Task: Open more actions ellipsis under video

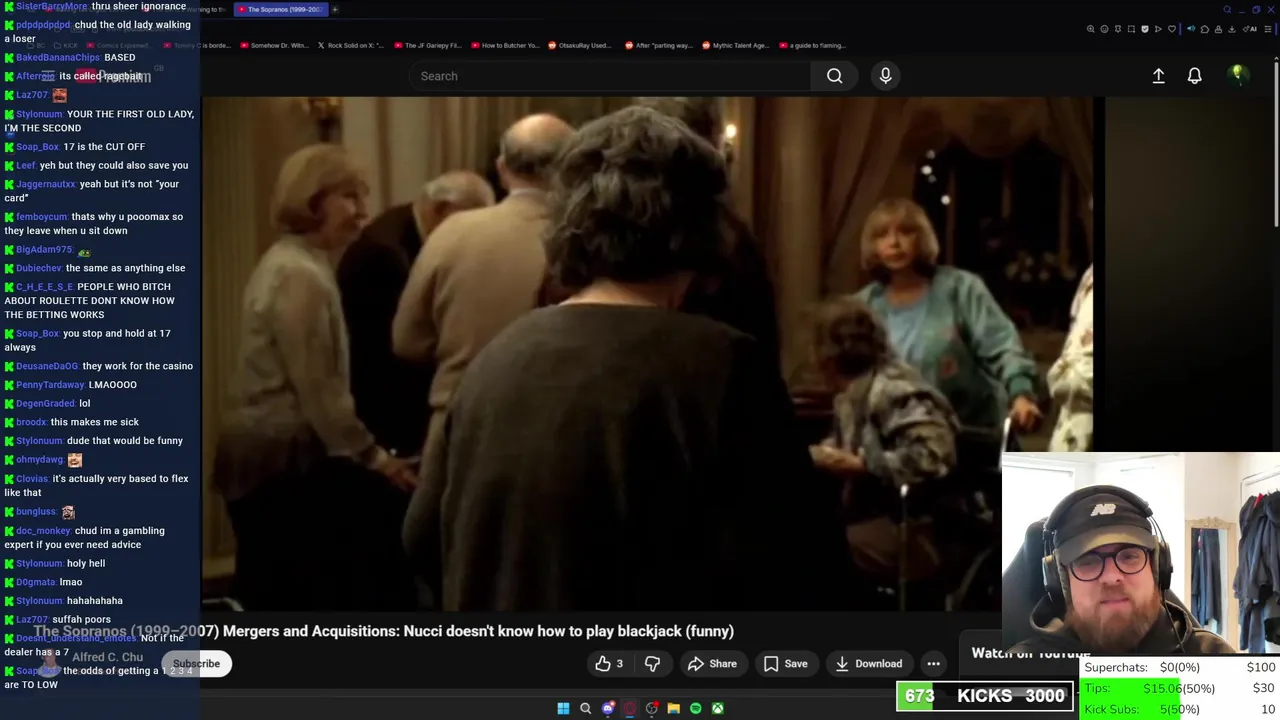Action: [x=933, y=663]
